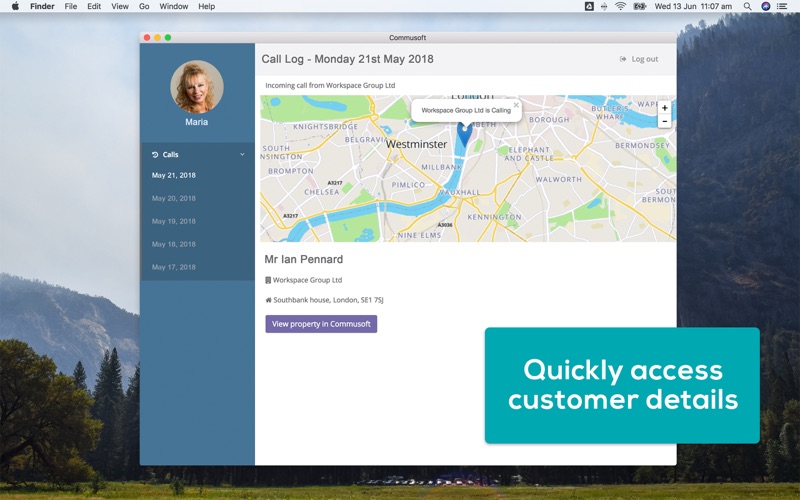The width and height of the screenshot is (800, 500).
Task: Select May 19, 2018 call log
Action: coord(173,221)
